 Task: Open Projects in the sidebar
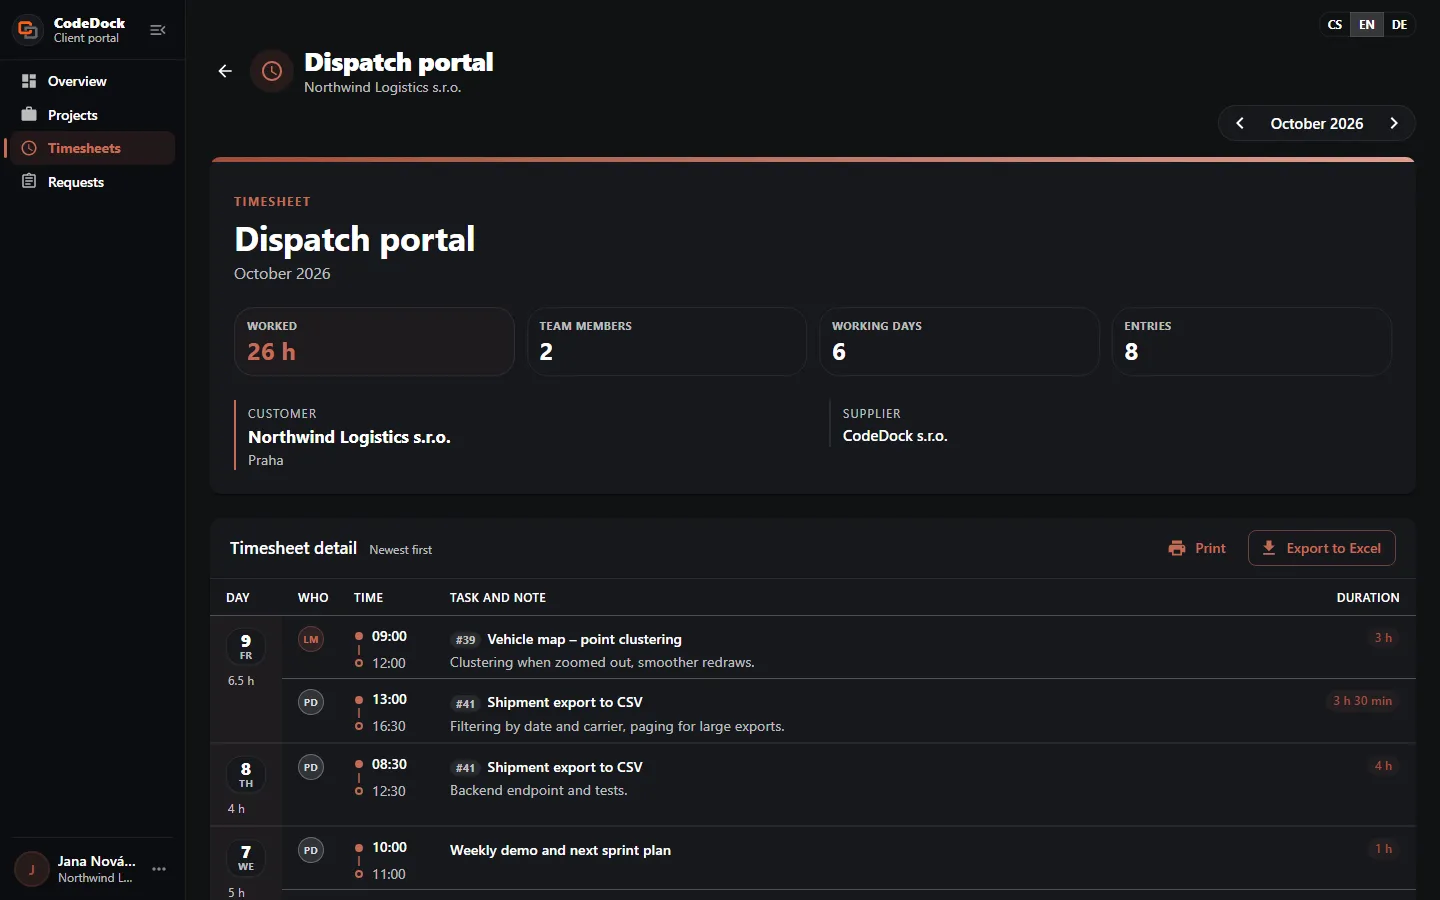tap(90, 115)
